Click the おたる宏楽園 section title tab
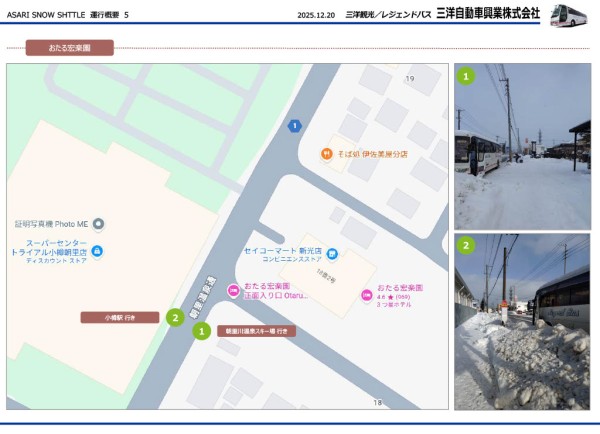600x434 pixels. click(x=69, y=47)
